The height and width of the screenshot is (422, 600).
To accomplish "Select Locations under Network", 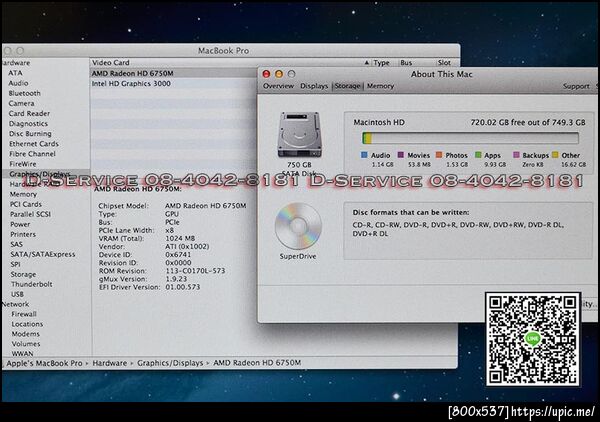I will coord(27,324).
